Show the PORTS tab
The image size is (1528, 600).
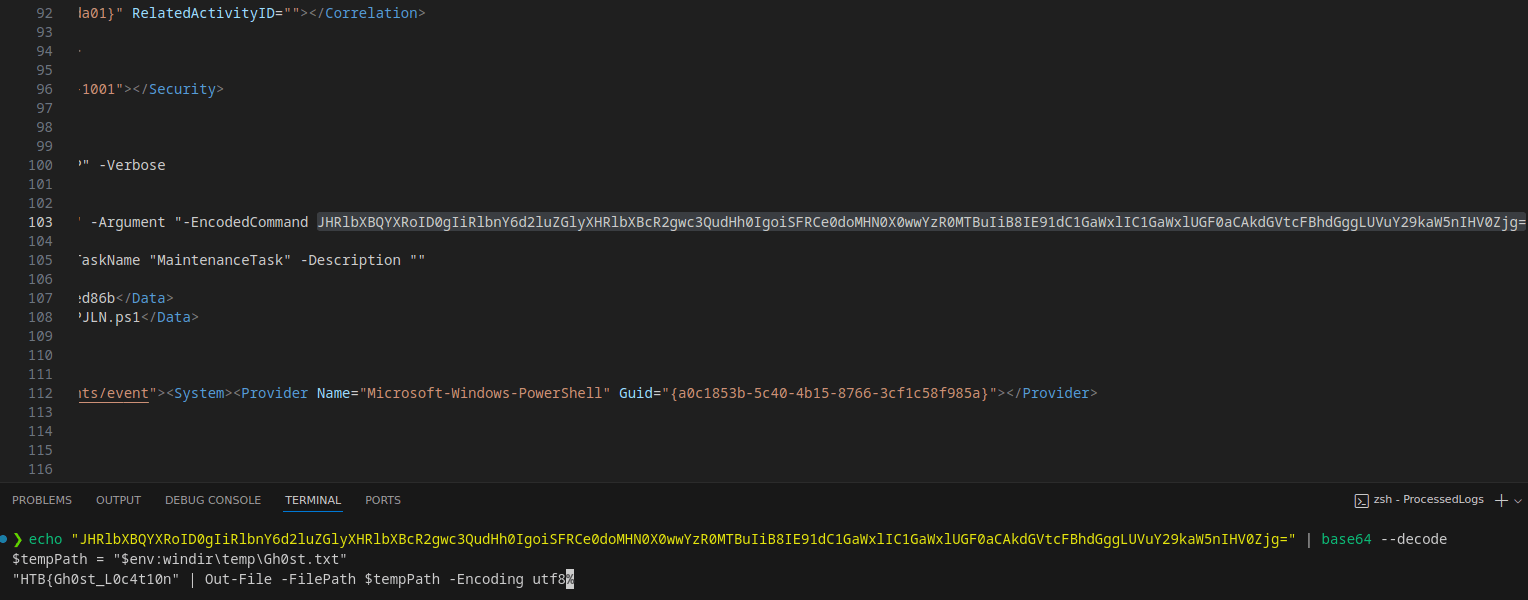(x=383, y=500)
